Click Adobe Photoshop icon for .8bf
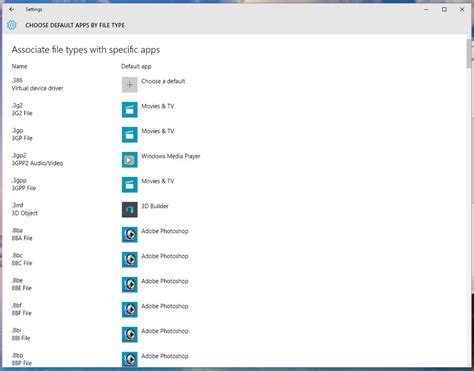 click(130, 310)
